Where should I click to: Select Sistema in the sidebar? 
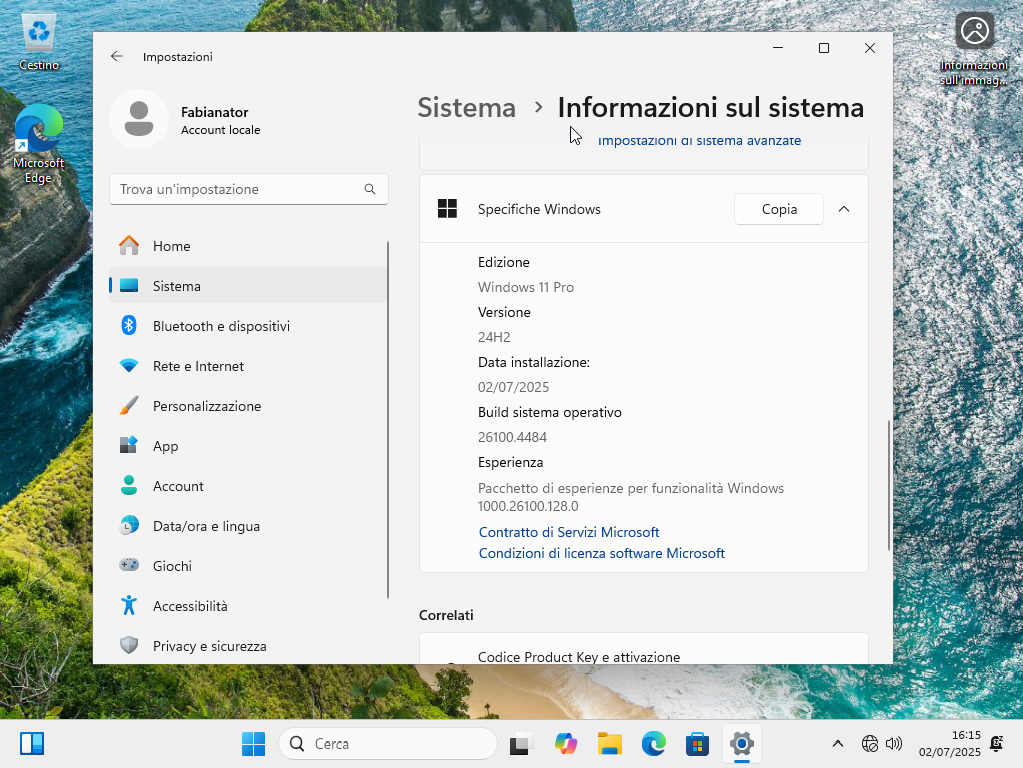(x=248, y=286)
